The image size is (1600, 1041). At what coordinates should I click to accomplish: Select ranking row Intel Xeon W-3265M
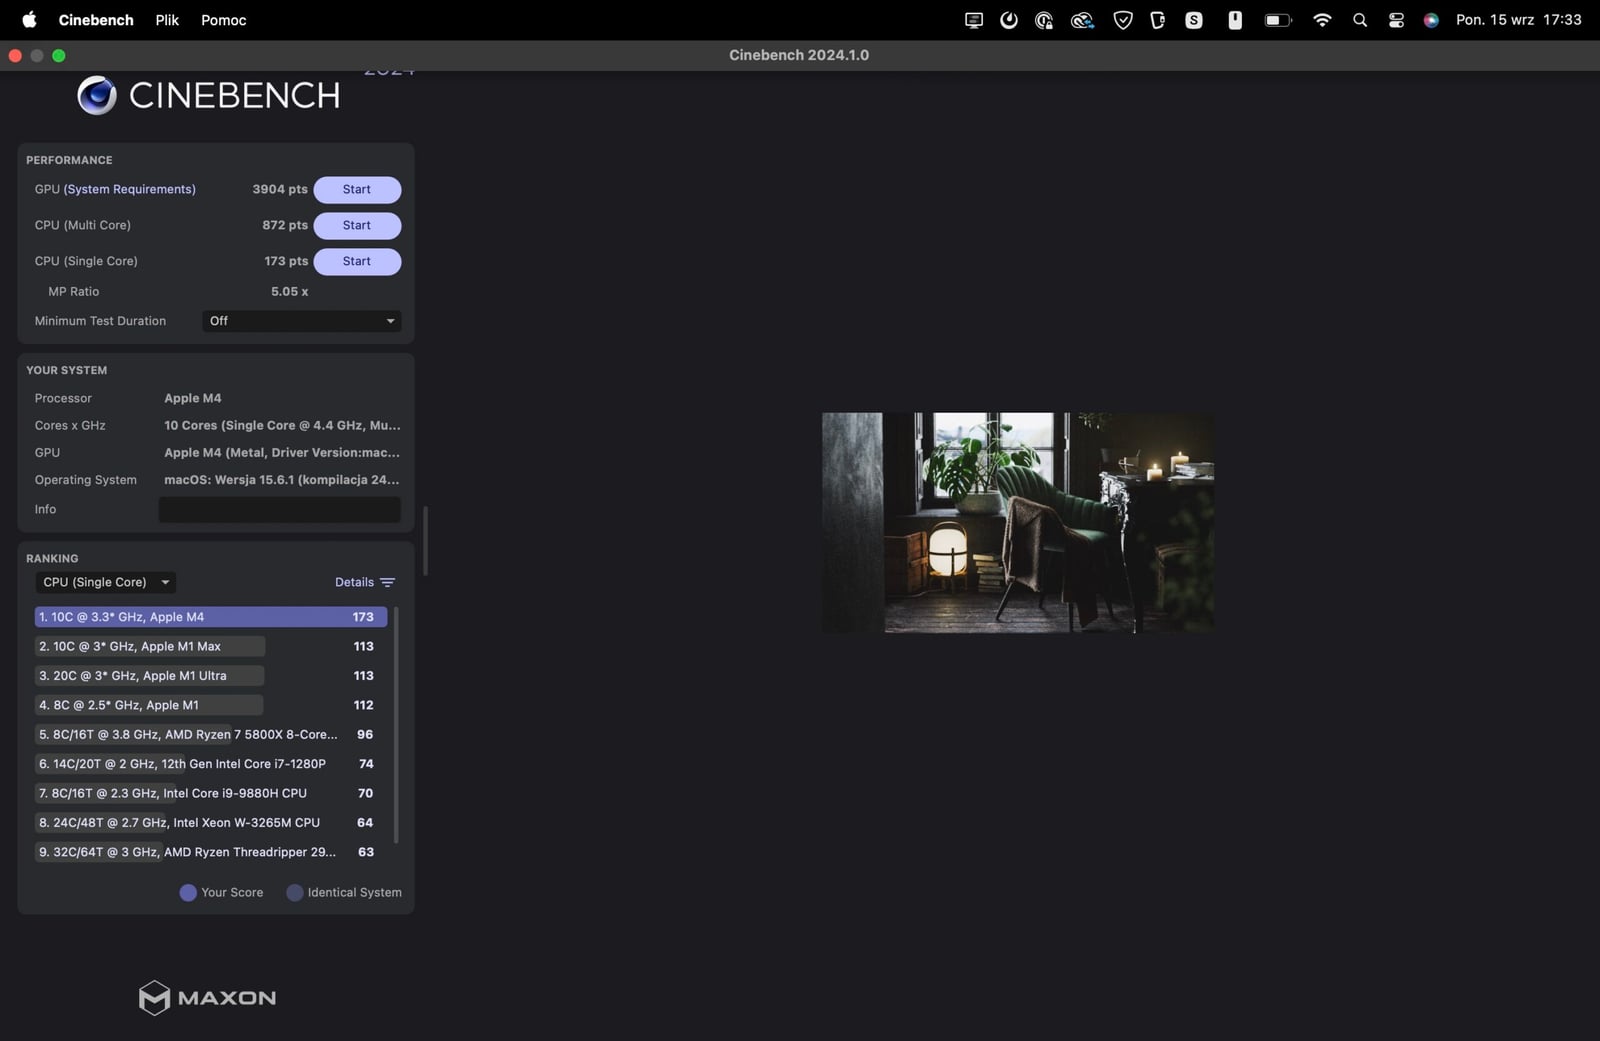point(211,823)
